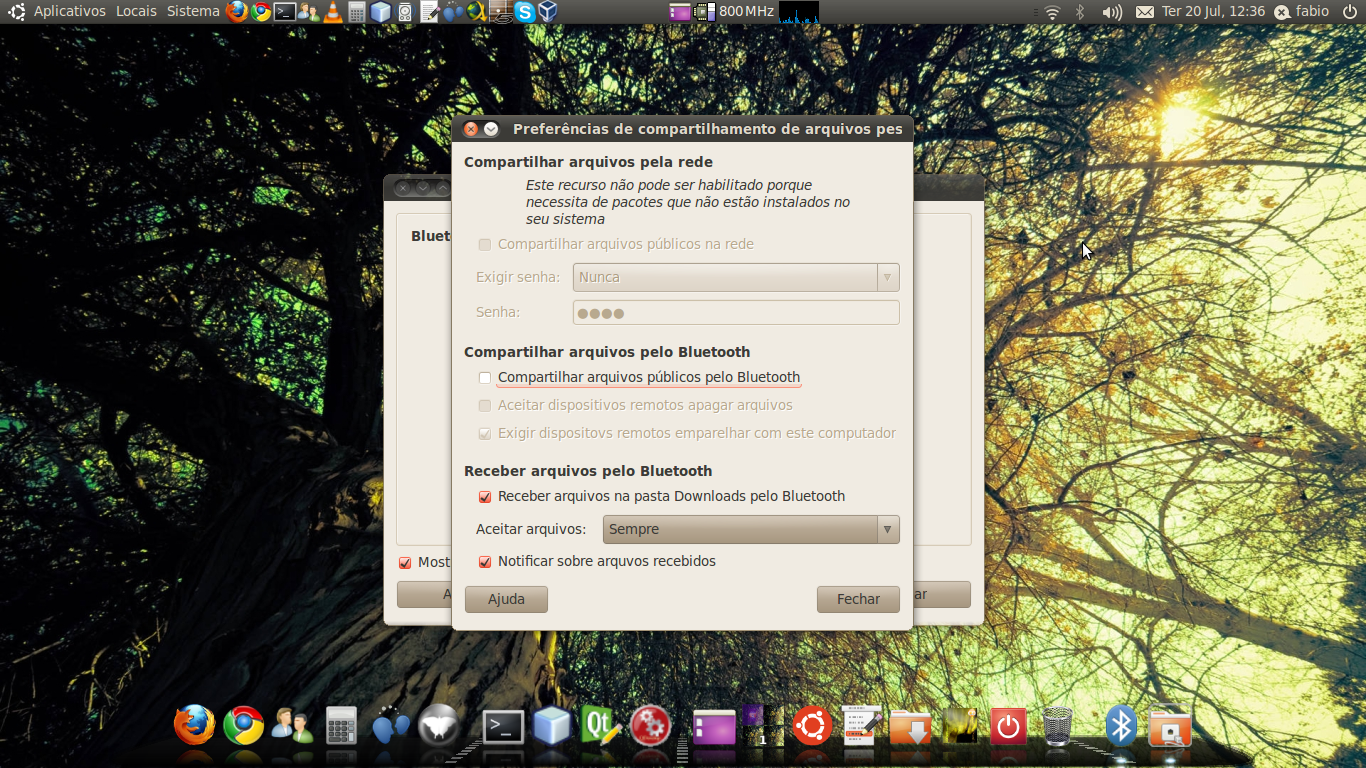Screen dimensions: 1366x768
Task: Click the Ajuda button
Action: point(506,599)
